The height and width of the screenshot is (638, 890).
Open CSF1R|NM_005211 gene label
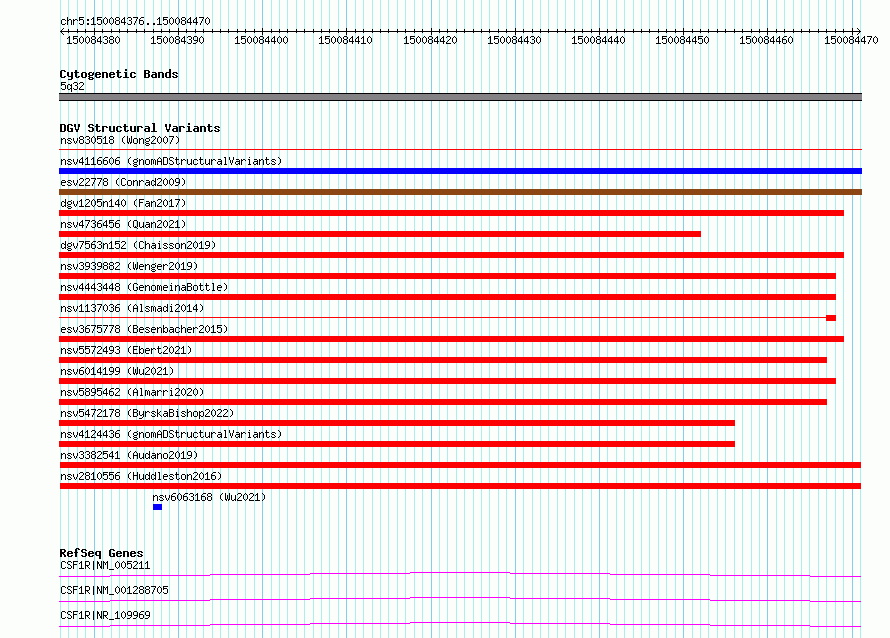click(x=105, y=565)
